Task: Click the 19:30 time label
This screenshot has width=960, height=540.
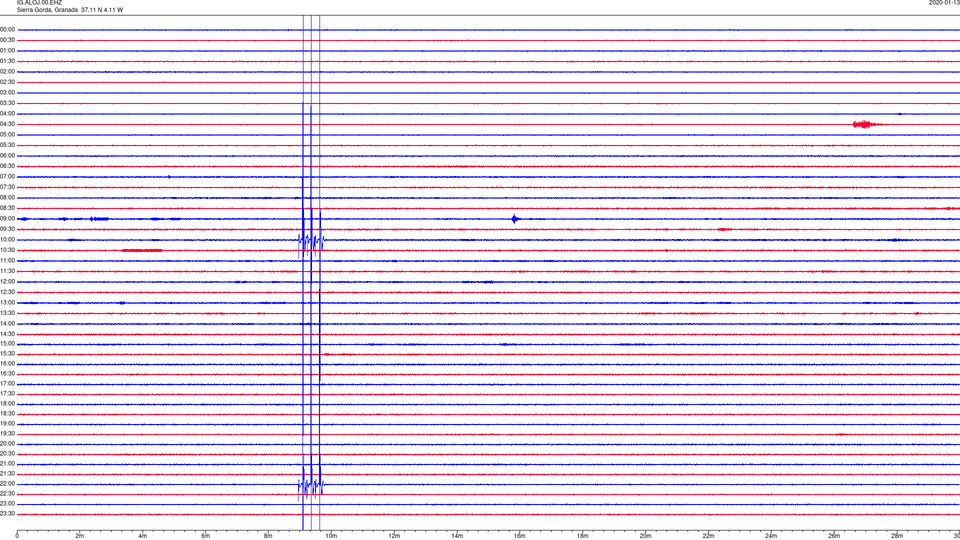Action: point(7,434)
